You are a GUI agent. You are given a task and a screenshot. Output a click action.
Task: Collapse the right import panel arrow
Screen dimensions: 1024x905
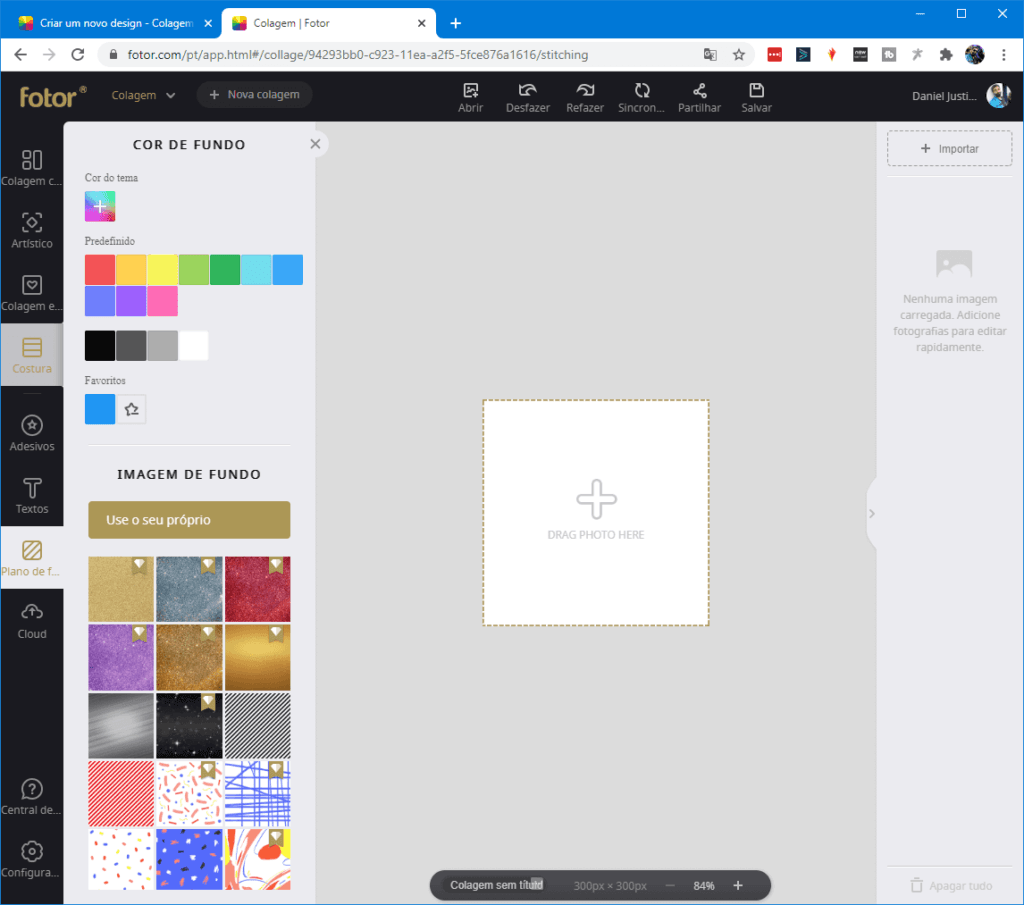871,513
